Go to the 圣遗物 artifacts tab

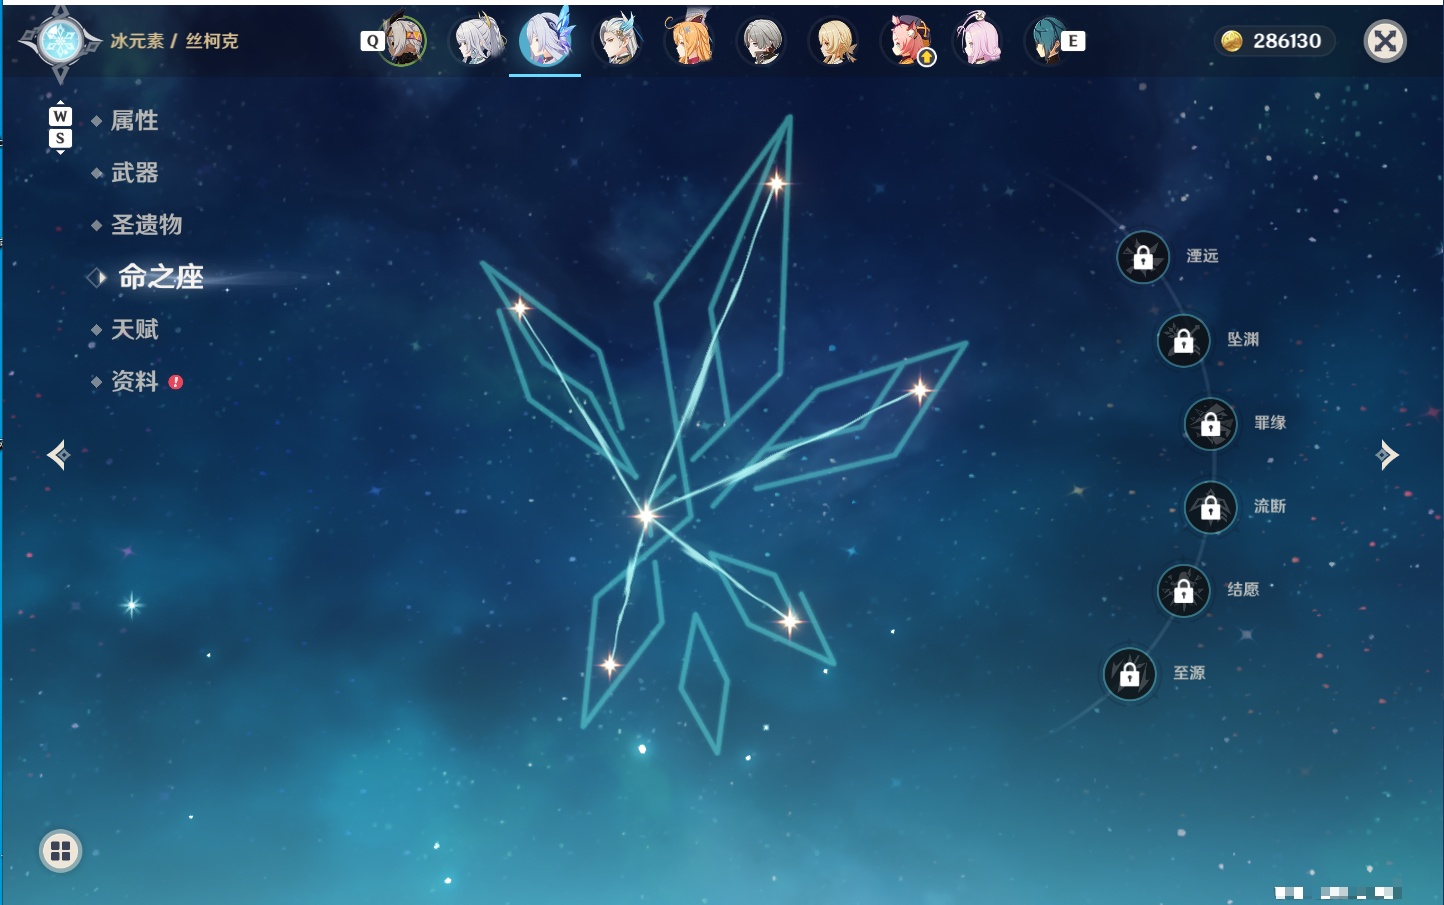tap(146, 225)
